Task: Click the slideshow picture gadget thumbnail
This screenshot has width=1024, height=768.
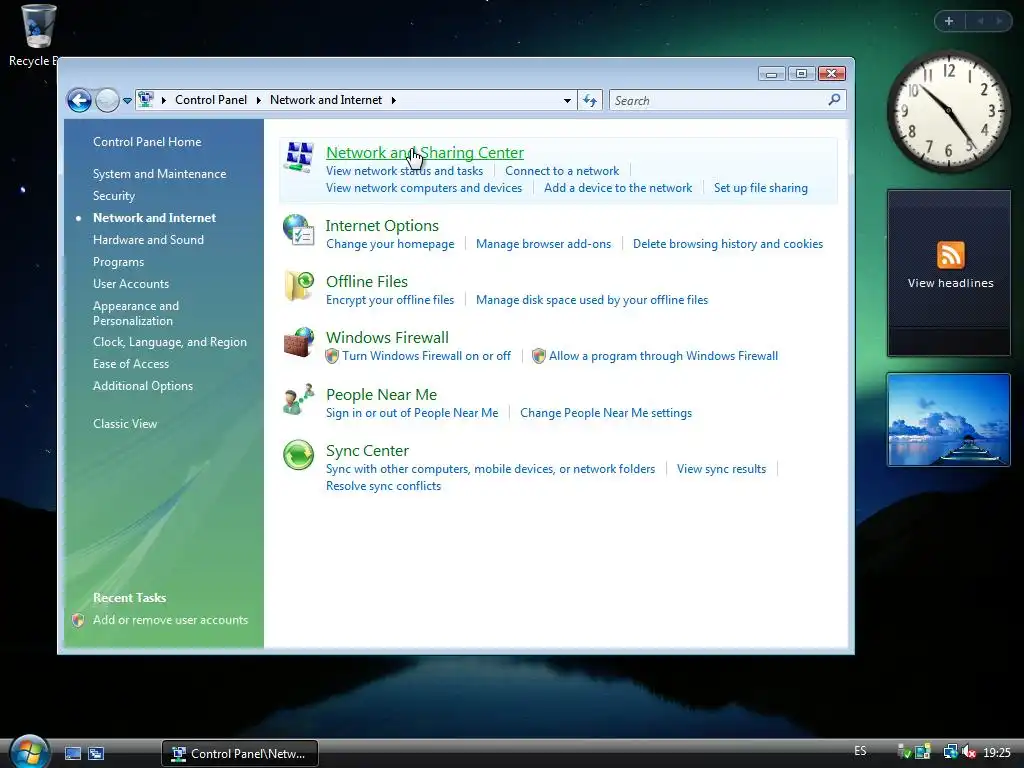Action: [x=948, y=420]
